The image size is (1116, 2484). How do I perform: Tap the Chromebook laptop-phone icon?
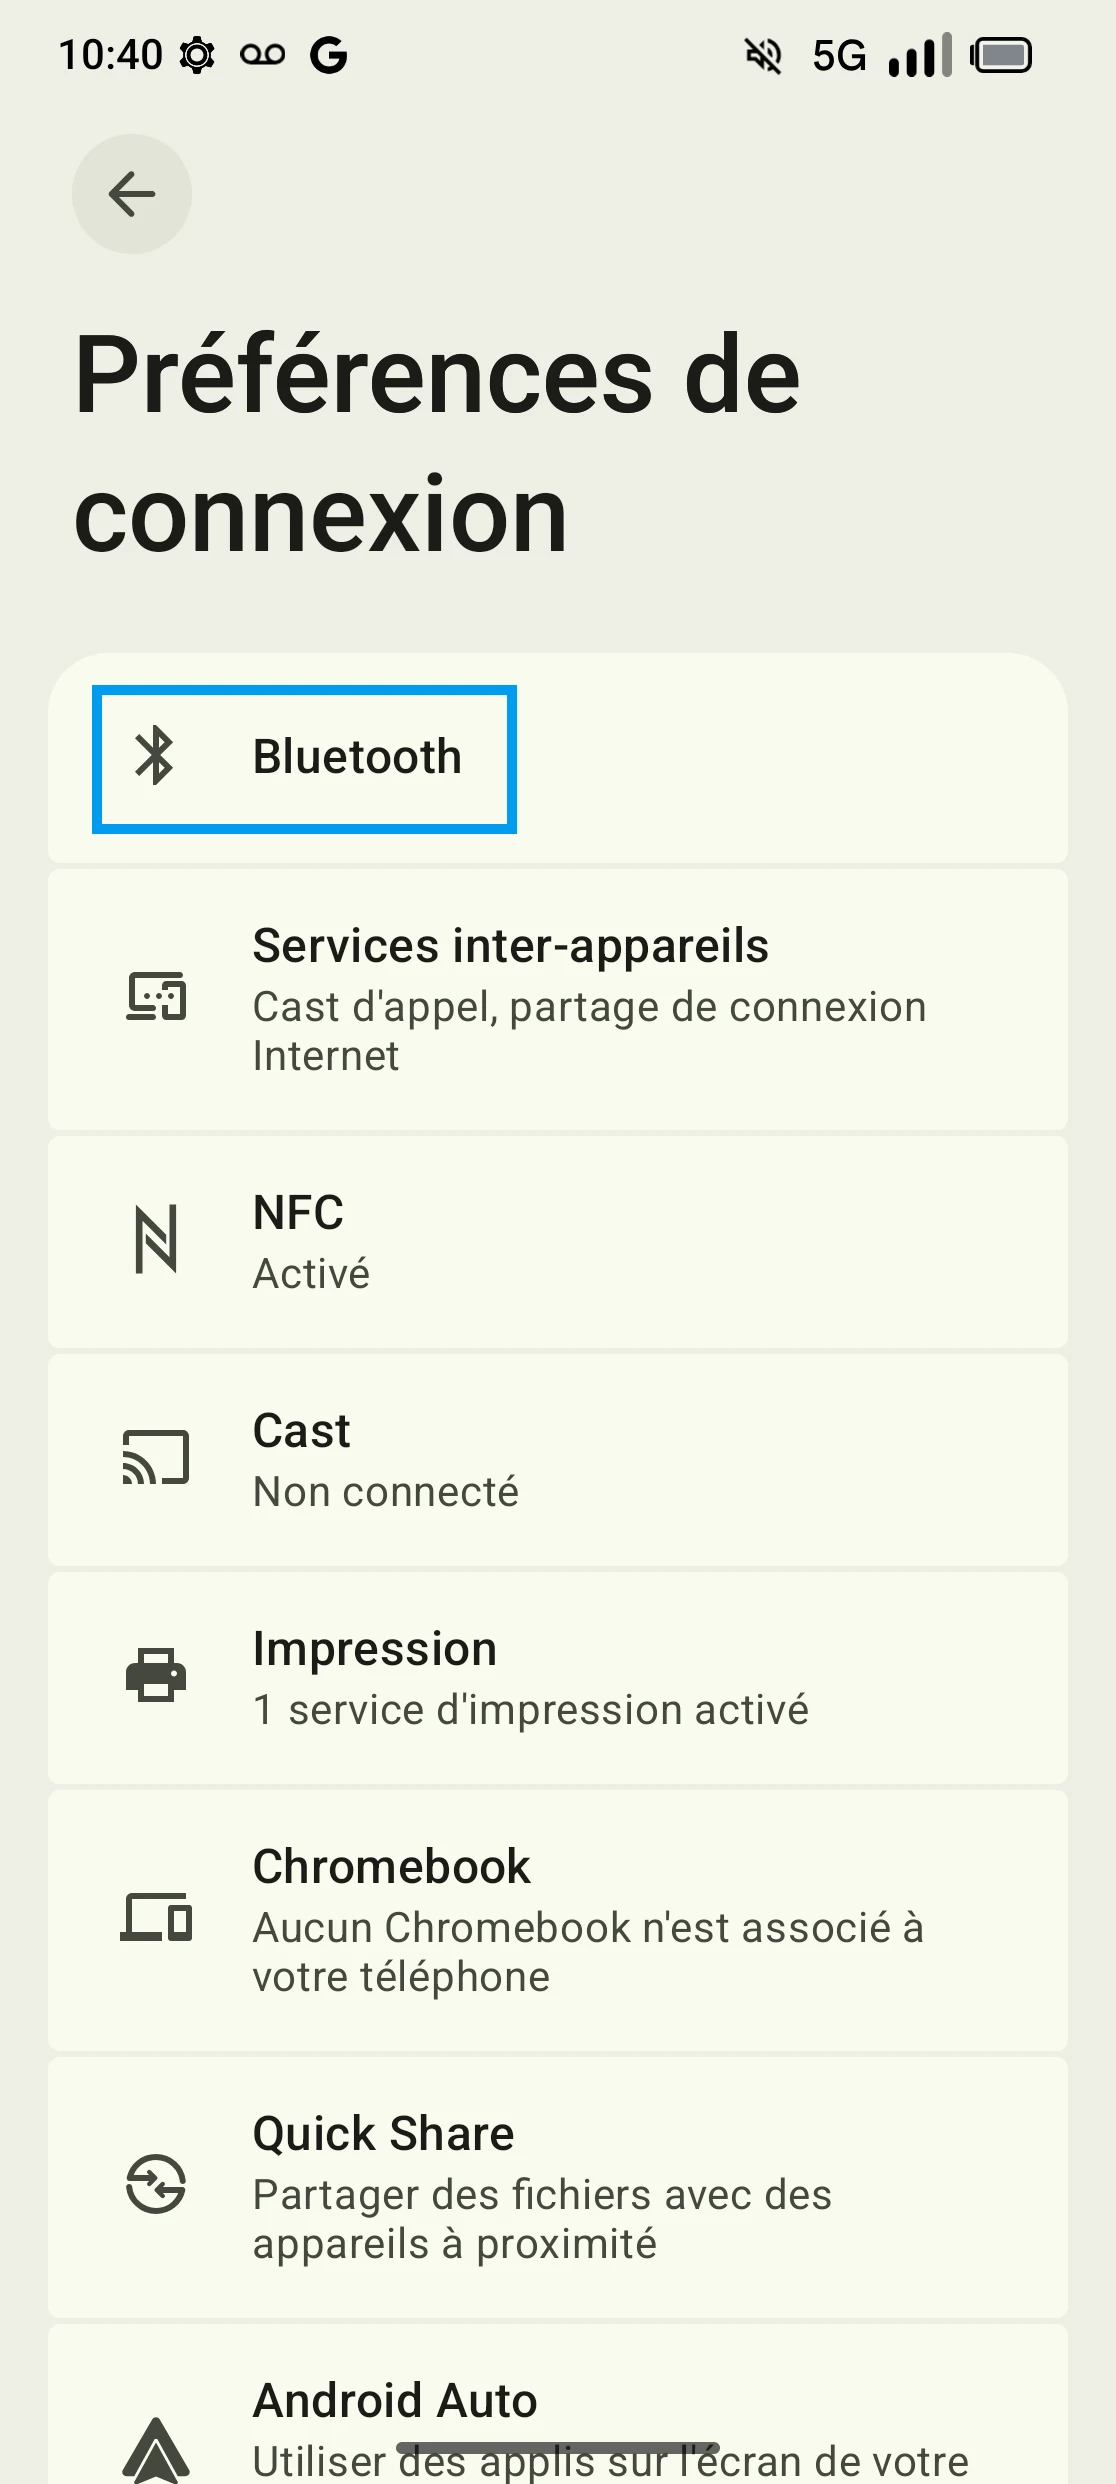[156, 1917]
